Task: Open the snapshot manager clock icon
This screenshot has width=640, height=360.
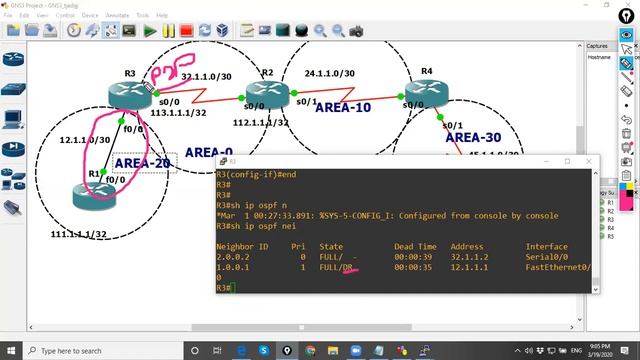Action: click(74, 31)
